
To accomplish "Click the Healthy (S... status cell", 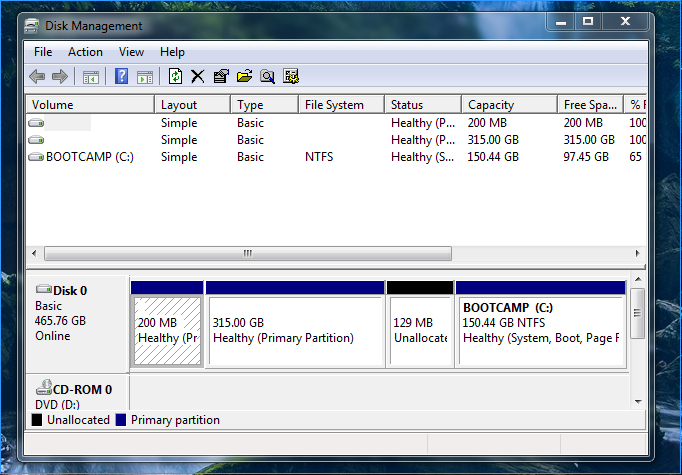I will (x=422, y=157).
